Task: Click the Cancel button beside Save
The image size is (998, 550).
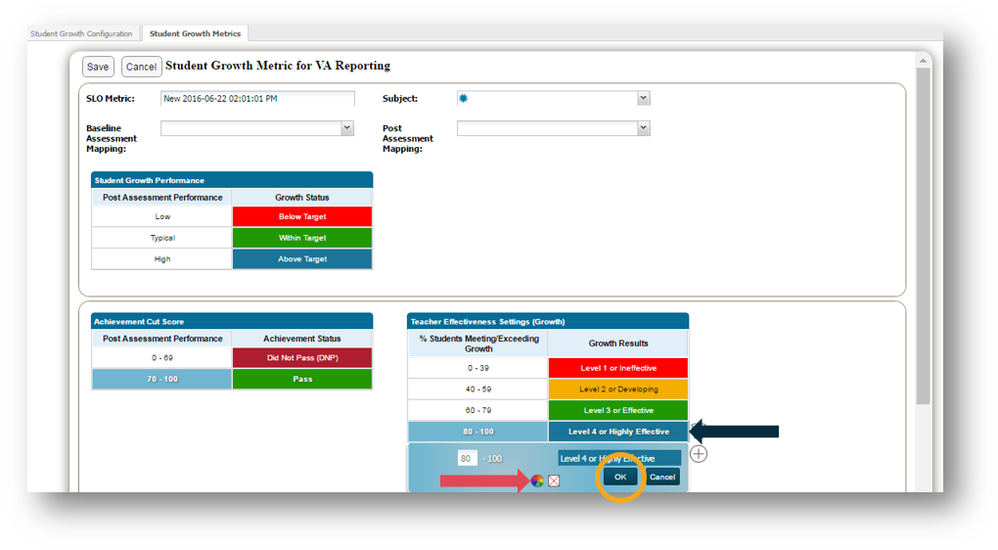Action: tap(141, 67)
